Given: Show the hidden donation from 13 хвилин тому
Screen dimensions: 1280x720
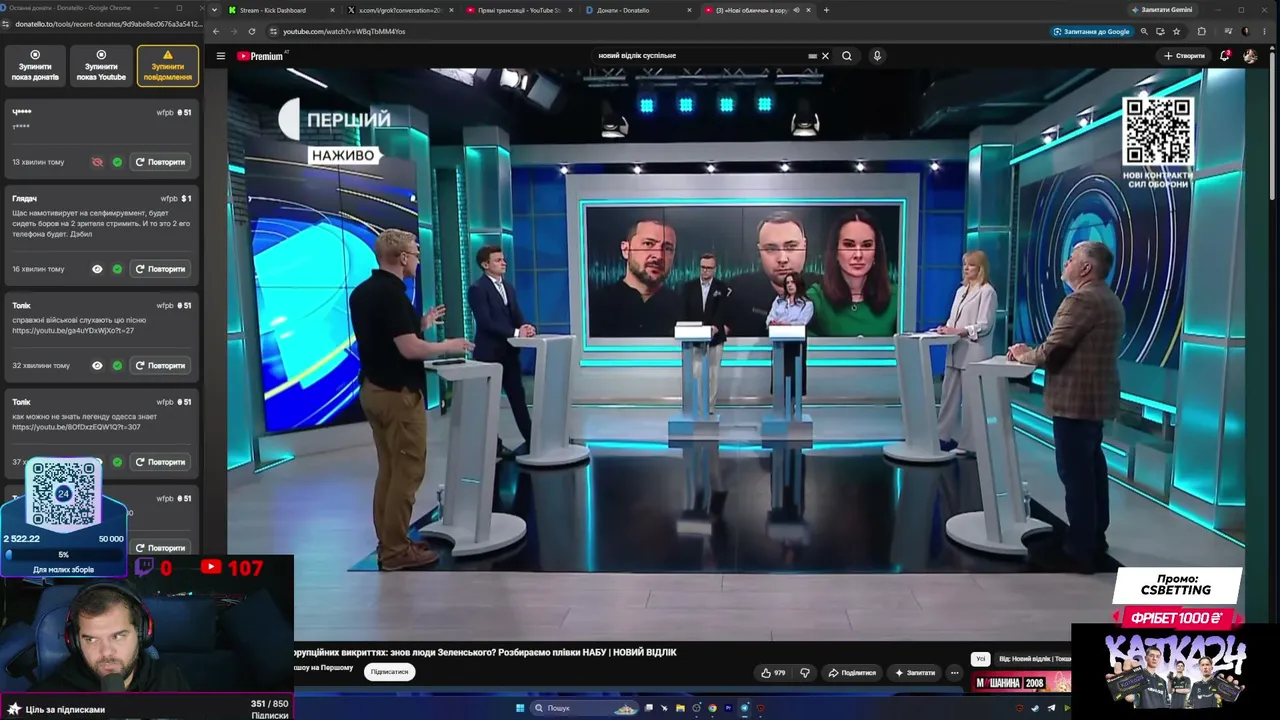Looking at the screenshot, I should [97, 162].
